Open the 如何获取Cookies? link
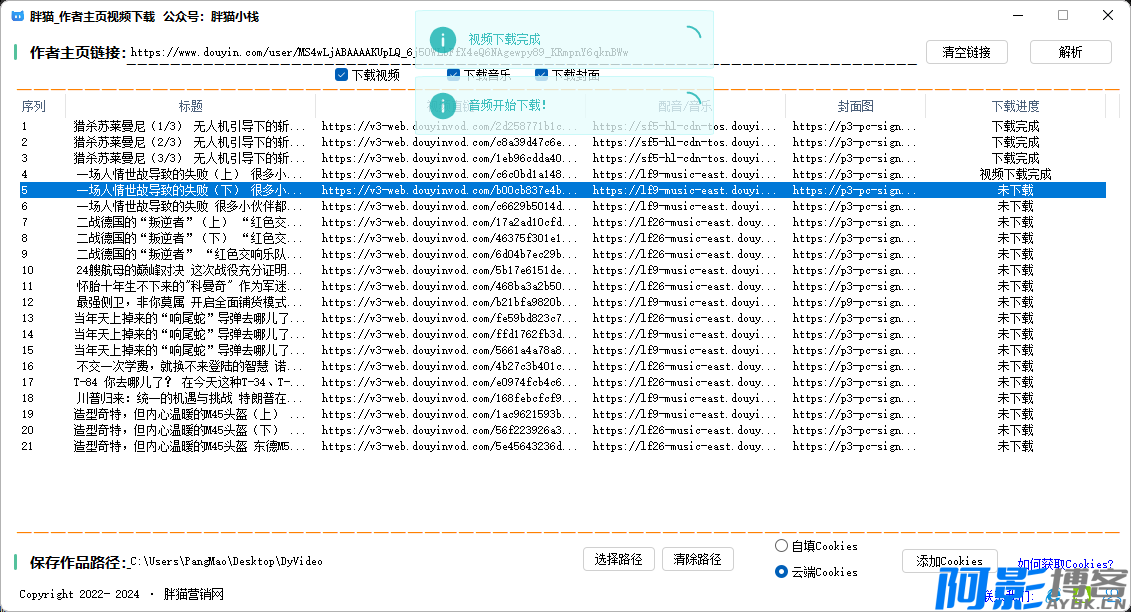Image resolution: width=1131 pixels, height=612 pixels. (1065, 564)
